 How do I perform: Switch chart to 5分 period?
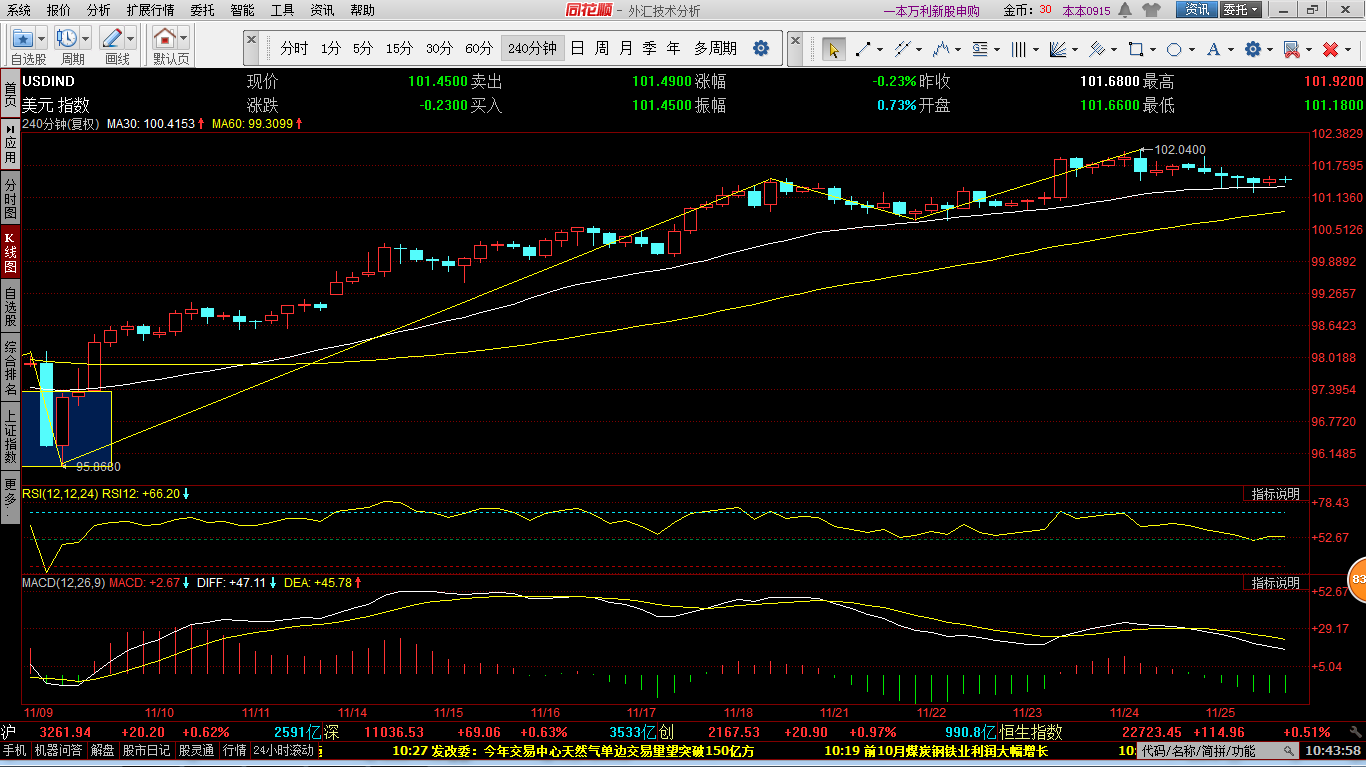[x=363, y=48]
